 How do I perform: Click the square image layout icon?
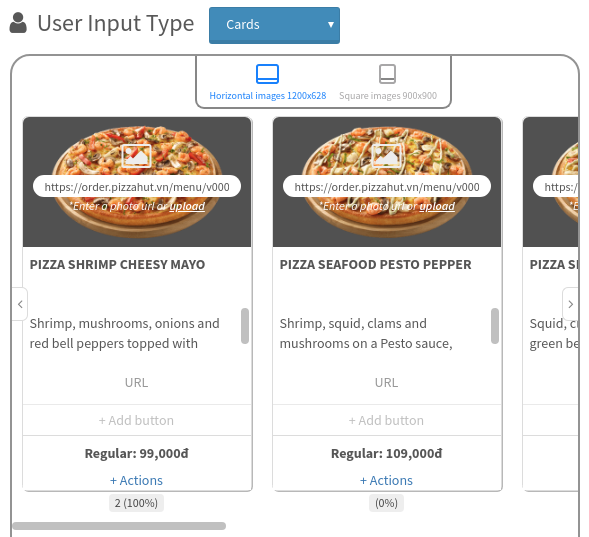tap(387, 74)
